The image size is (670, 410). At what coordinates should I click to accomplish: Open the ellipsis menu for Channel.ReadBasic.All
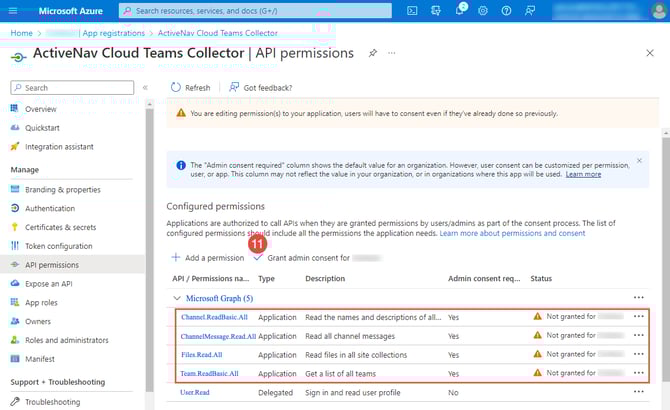639,316
